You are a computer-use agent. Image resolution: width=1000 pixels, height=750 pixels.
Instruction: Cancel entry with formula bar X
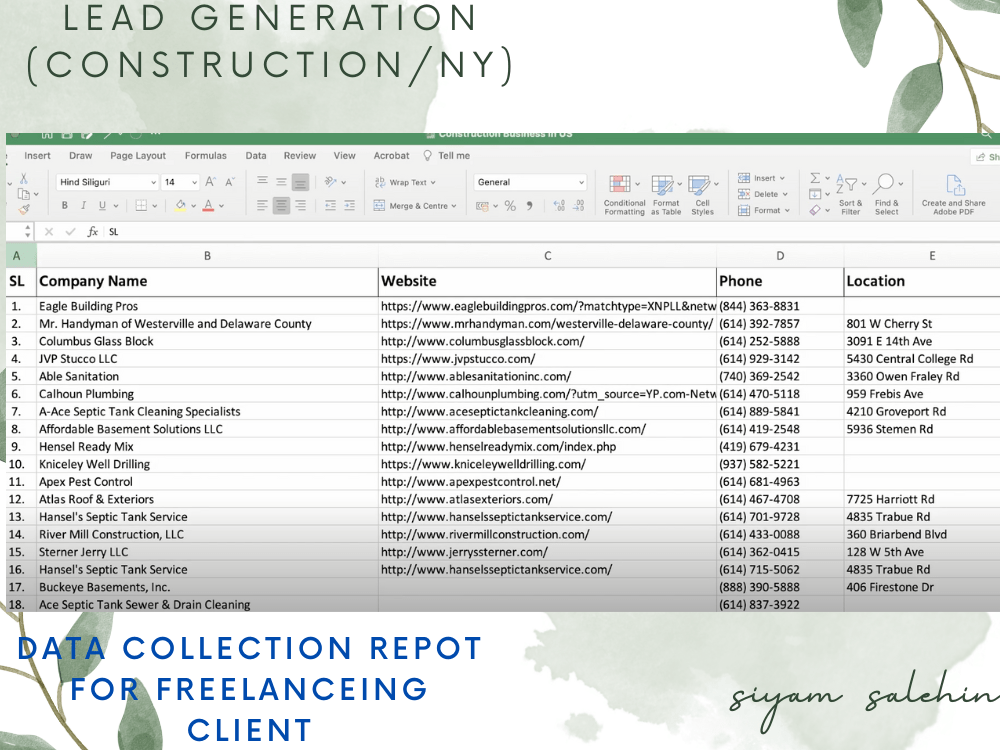[x=49, y=232]
